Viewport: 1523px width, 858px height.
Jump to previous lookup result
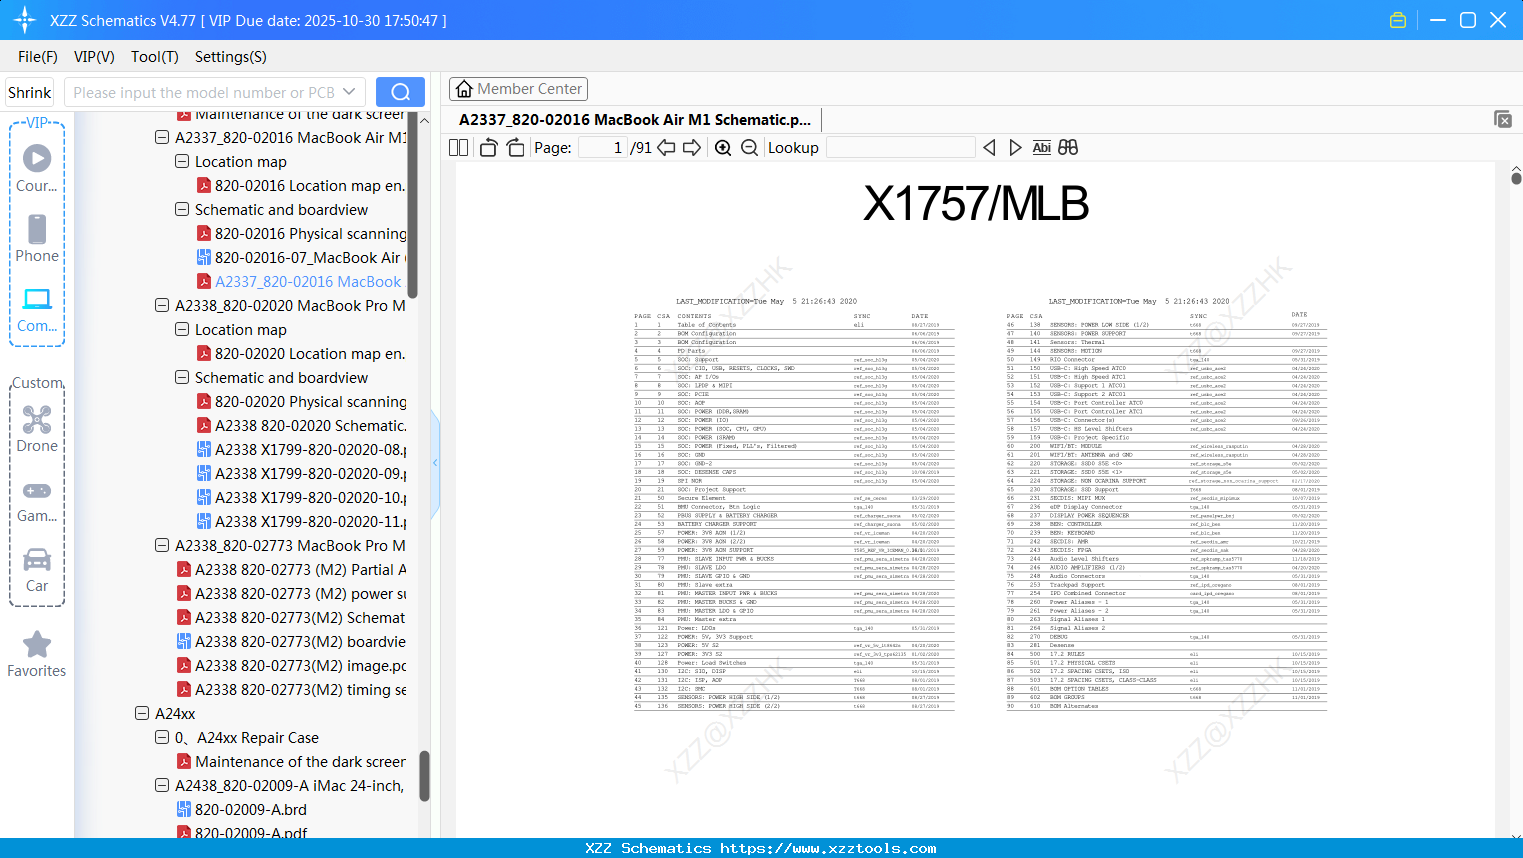(x=989, y=148)
